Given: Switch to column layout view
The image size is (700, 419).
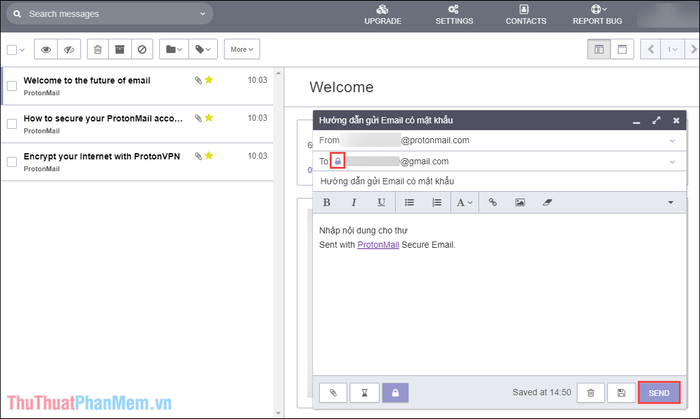Looking at the screenshot, I should click(599, 49).
